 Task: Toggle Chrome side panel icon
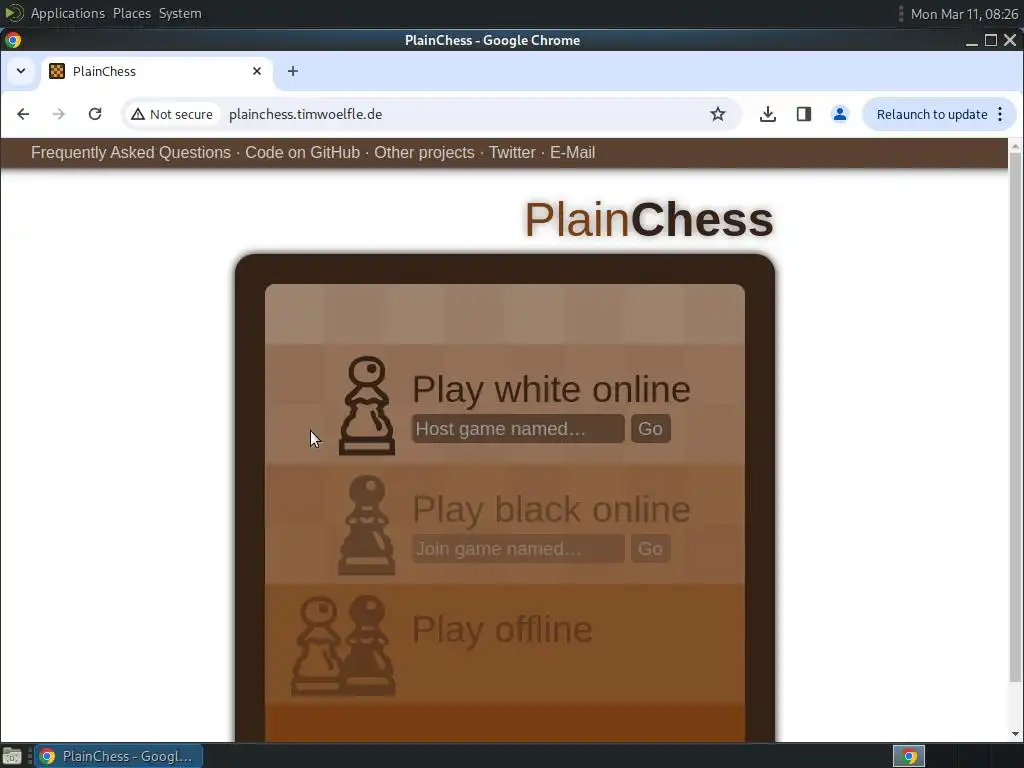click(x=804, y=114)
